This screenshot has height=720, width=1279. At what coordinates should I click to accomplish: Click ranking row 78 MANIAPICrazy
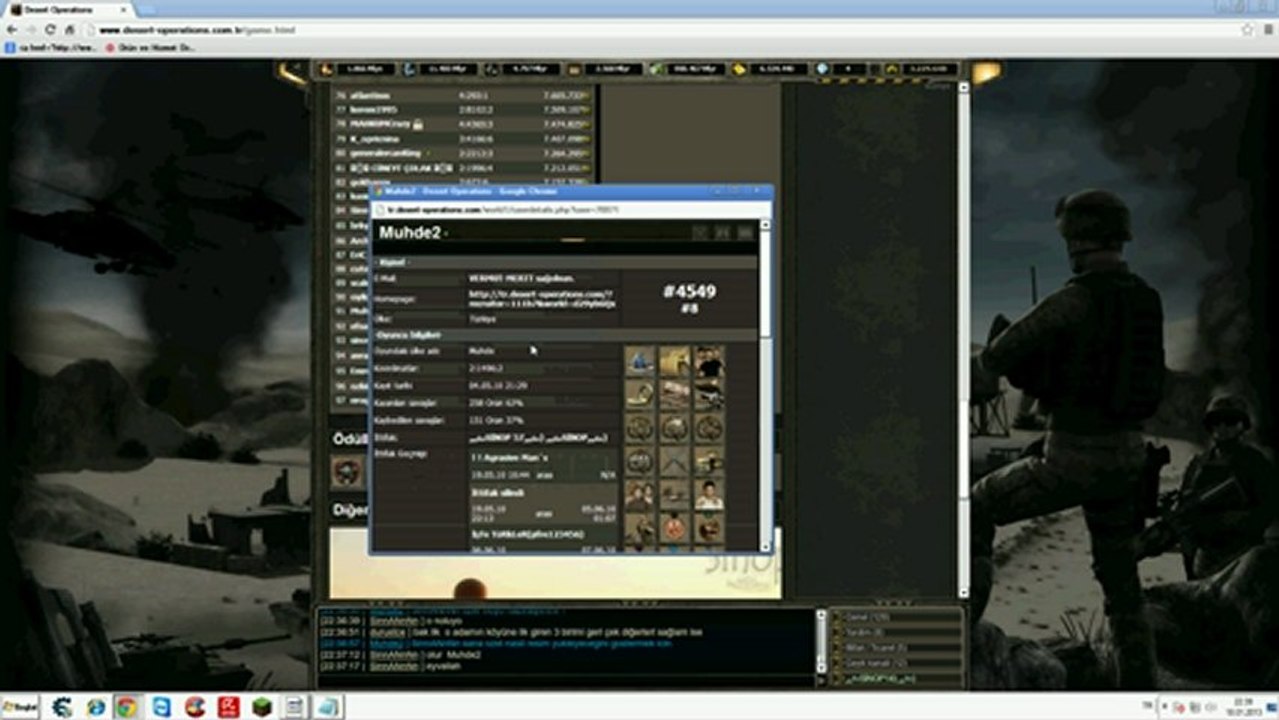click(x=460, y=123)
